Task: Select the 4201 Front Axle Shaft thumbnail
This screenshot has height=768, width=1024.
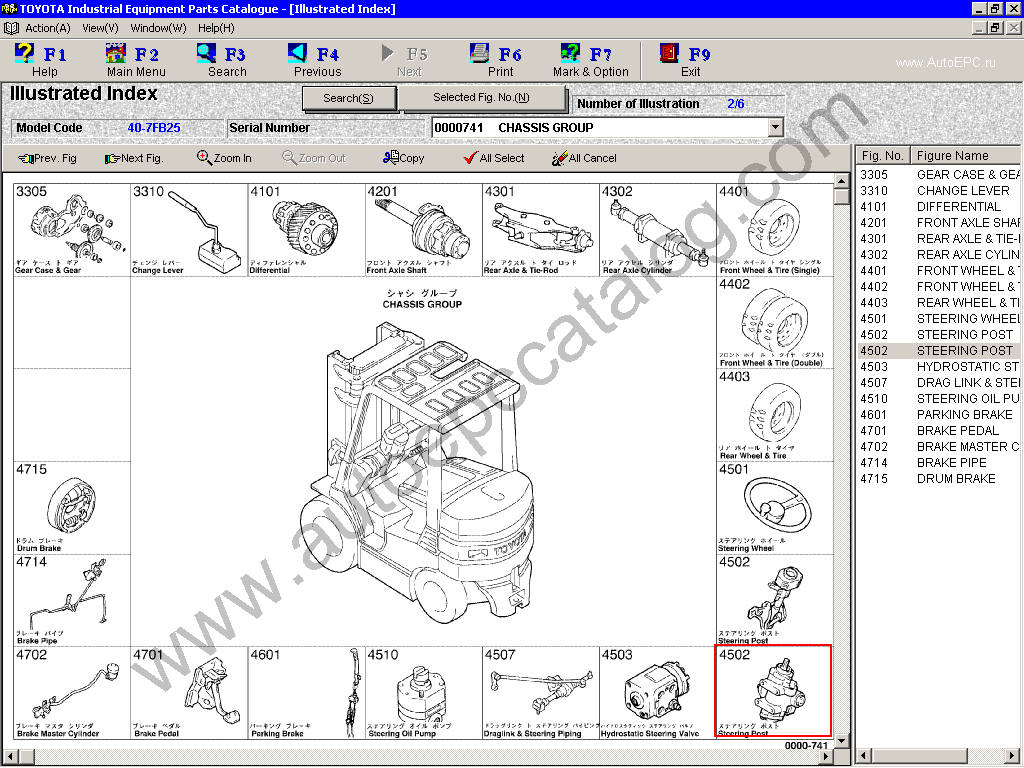Action: (x=423, y=230)
